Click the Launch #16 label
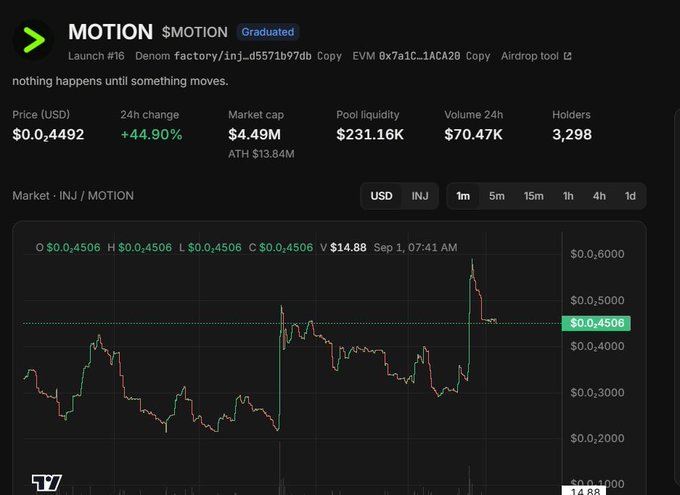The height and width of the screenshot is (495, 680). [x=96, y=56]
